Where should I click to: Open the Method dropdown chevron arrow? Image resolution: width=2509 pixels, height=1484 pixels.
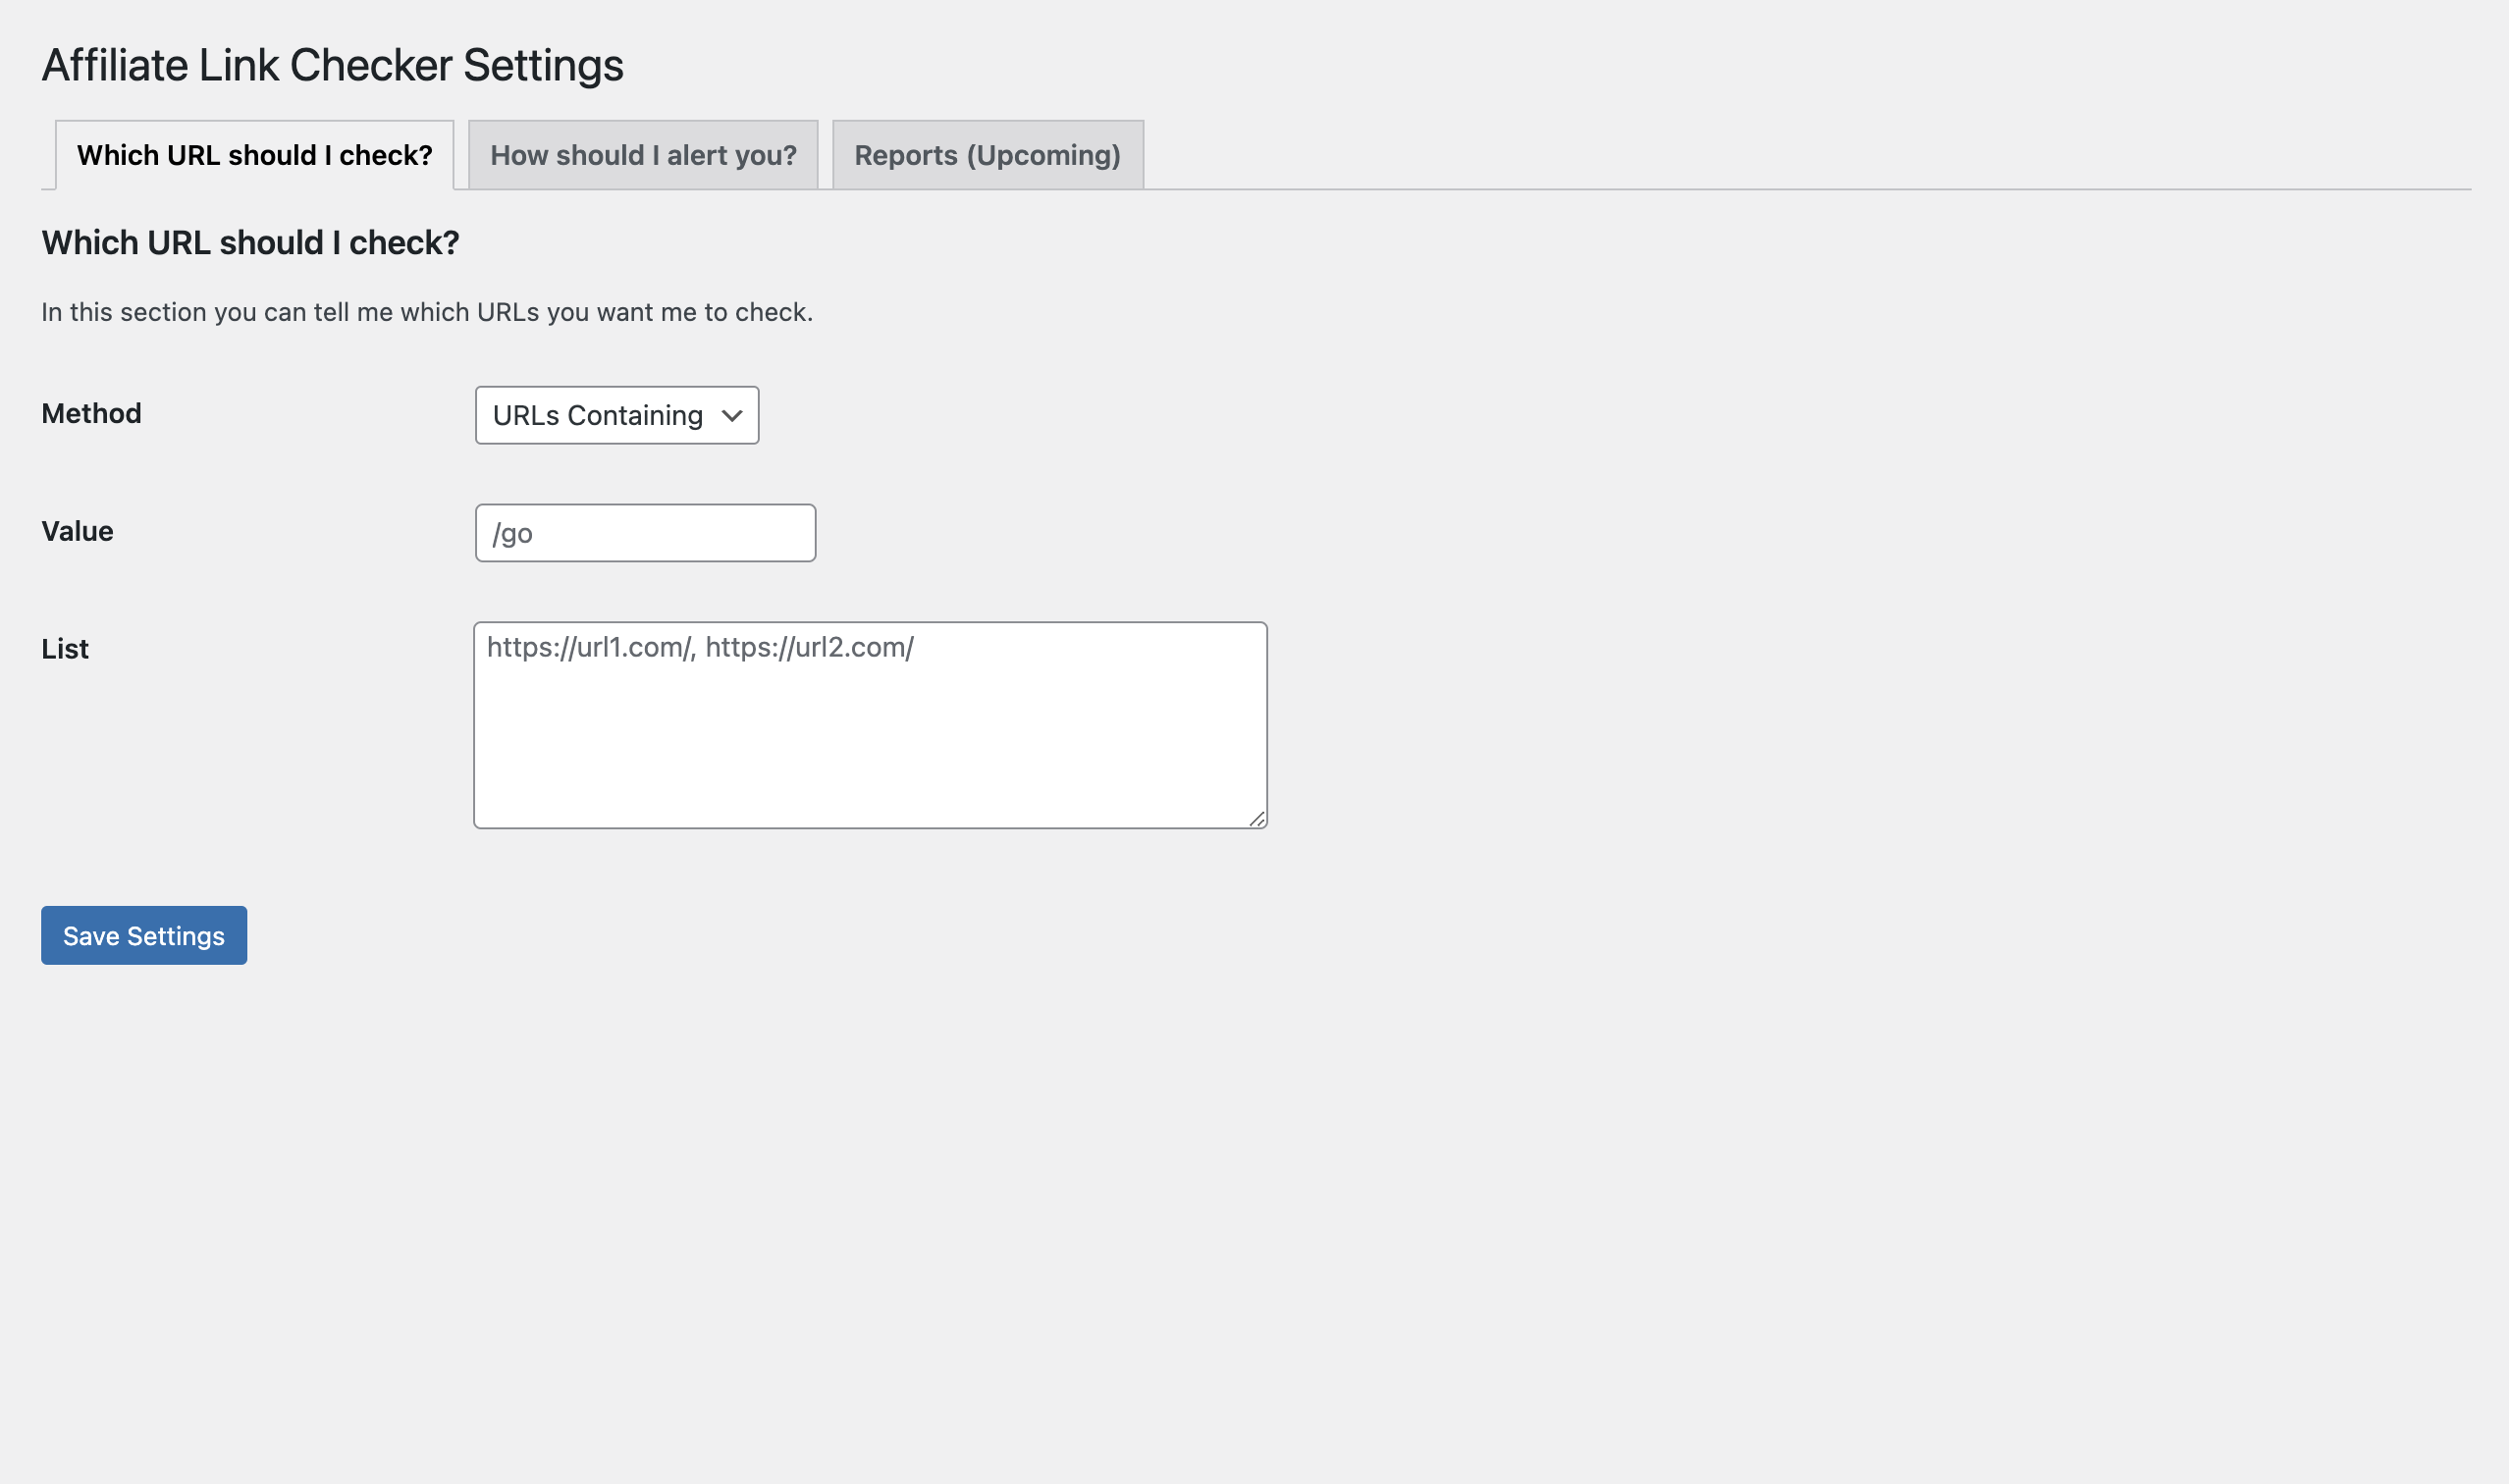point(732,415)
